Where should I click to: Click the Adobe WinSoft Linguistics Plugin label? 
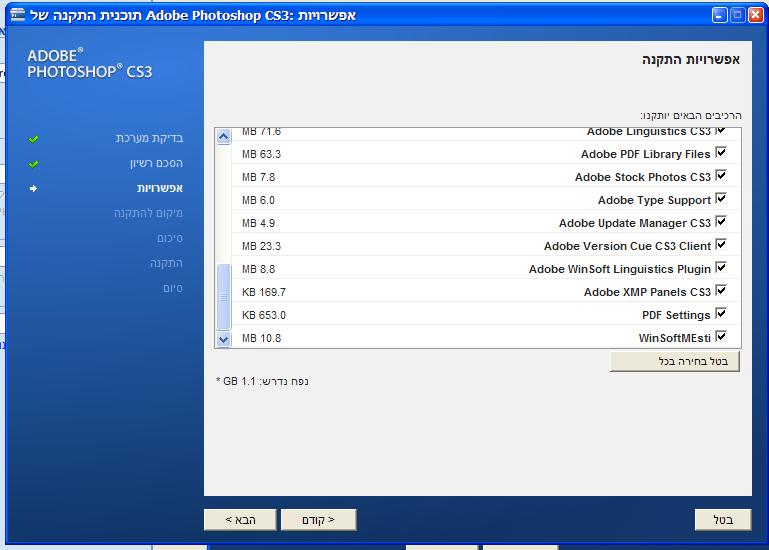[619, 269]
